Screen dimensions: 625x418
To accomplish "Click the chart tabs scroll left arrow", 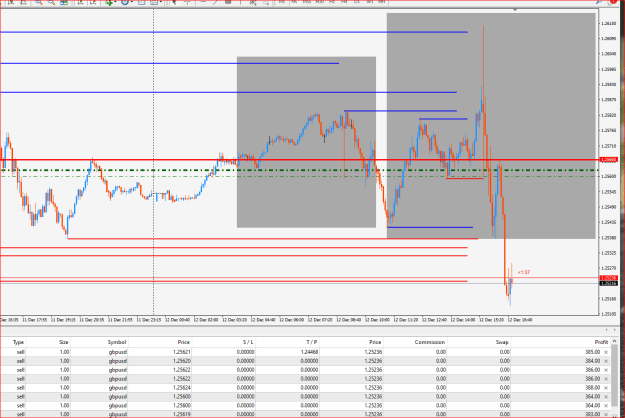I will pos(607,330).
